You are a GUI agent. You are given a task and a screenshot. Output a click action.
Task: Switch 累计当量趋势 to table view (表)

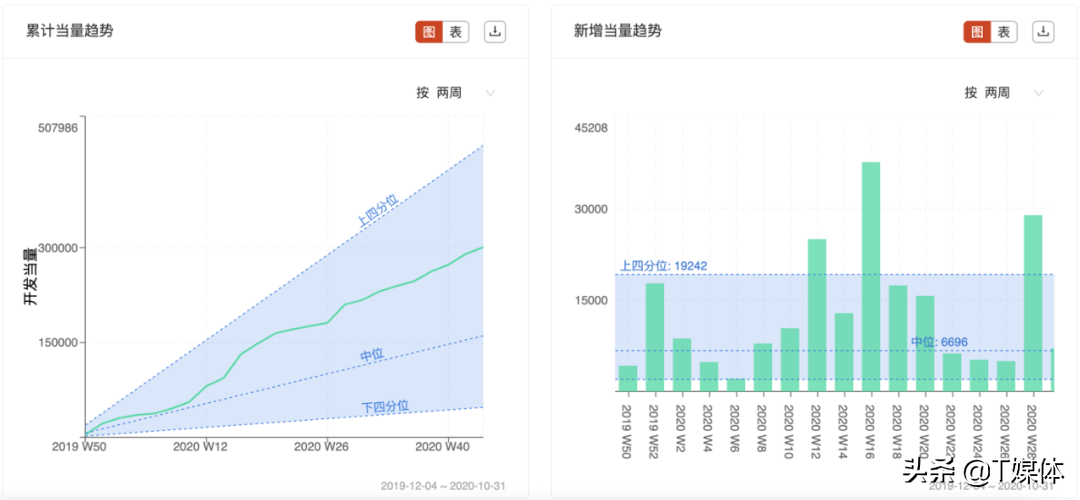coord(456,32)
